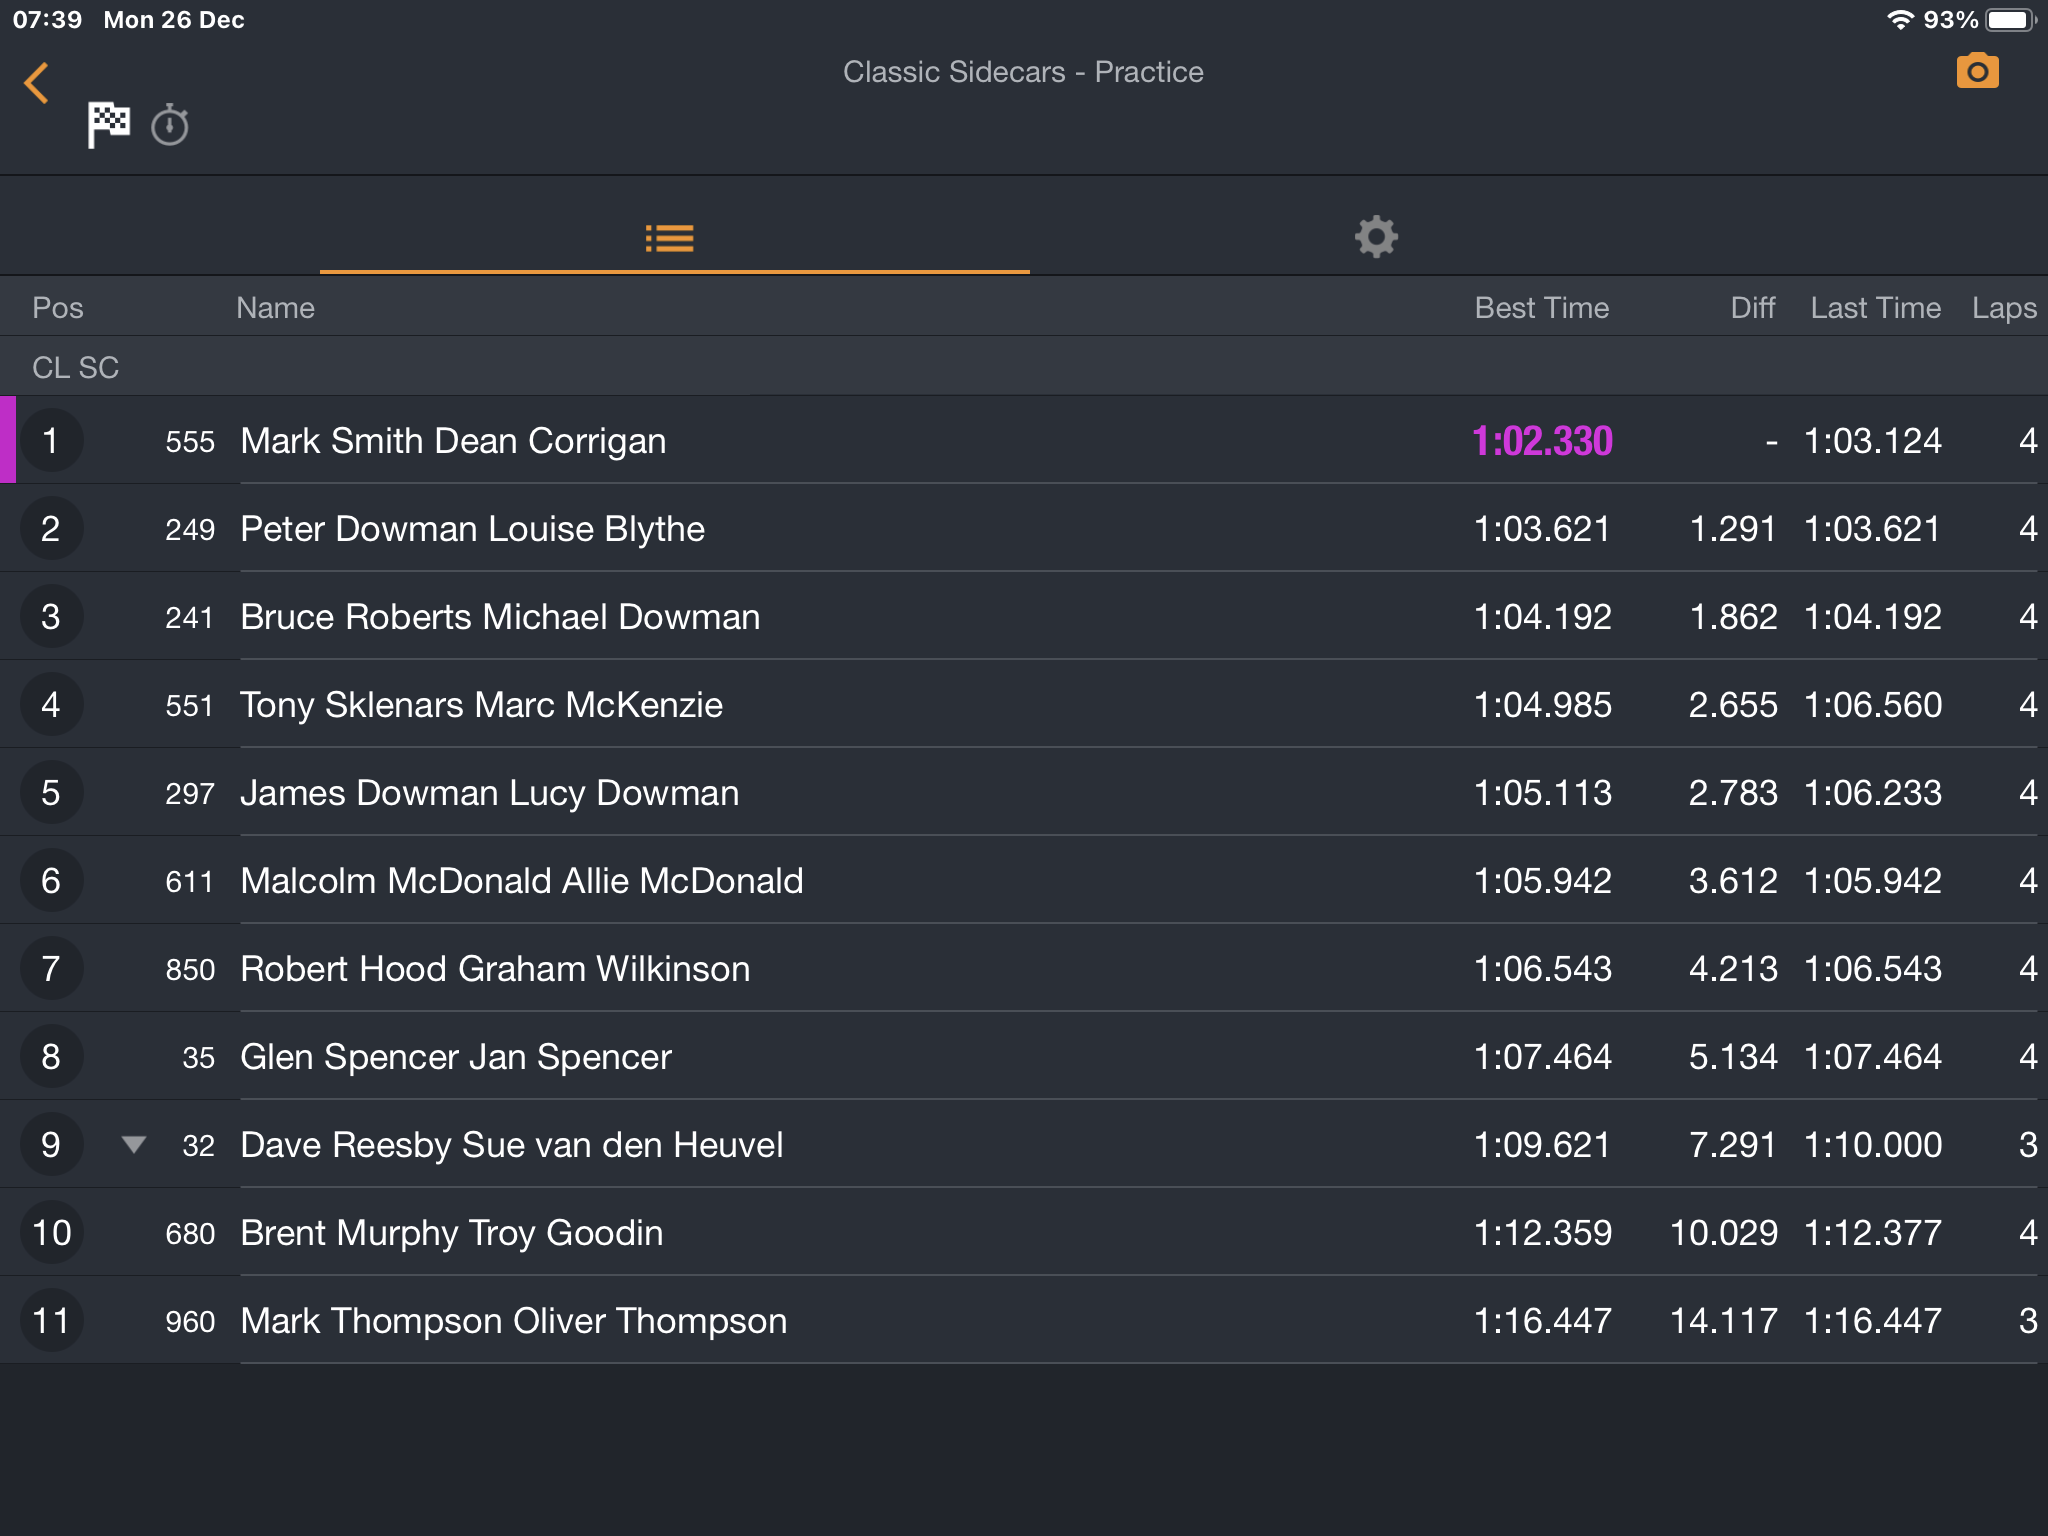Open Robert Hood Graham Wilkinson entry
Screen dimensions: 2048x1536
click(x=1024, y=969)
